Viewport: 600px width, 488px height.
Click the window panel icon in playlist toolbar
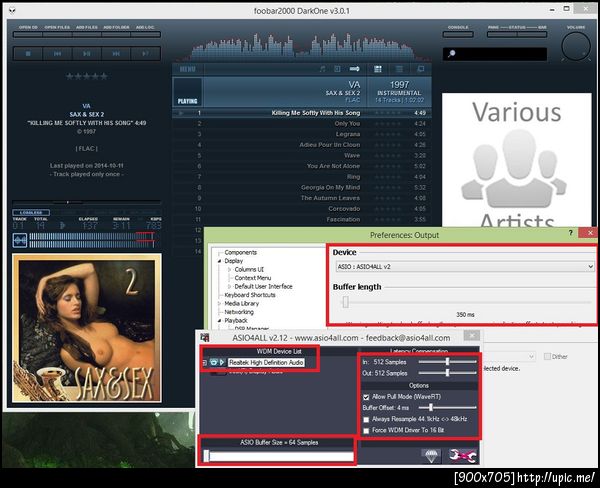(x=421, y=69)
